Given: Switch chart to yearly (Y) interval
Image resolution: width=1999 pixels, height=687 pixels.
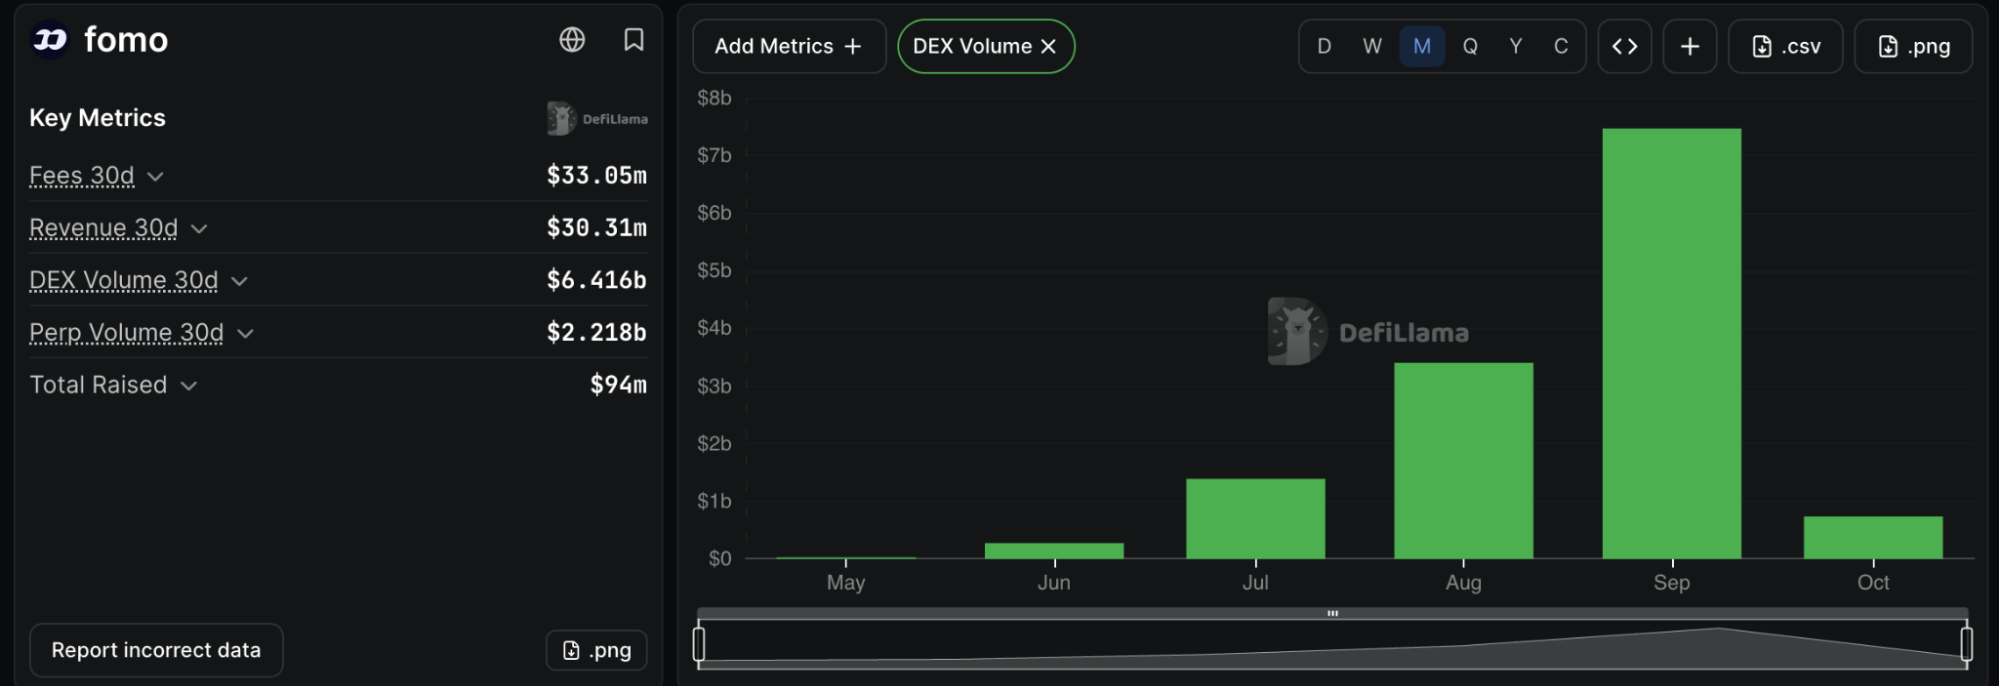Looking at the screenshot, I should pos(1516,46).
